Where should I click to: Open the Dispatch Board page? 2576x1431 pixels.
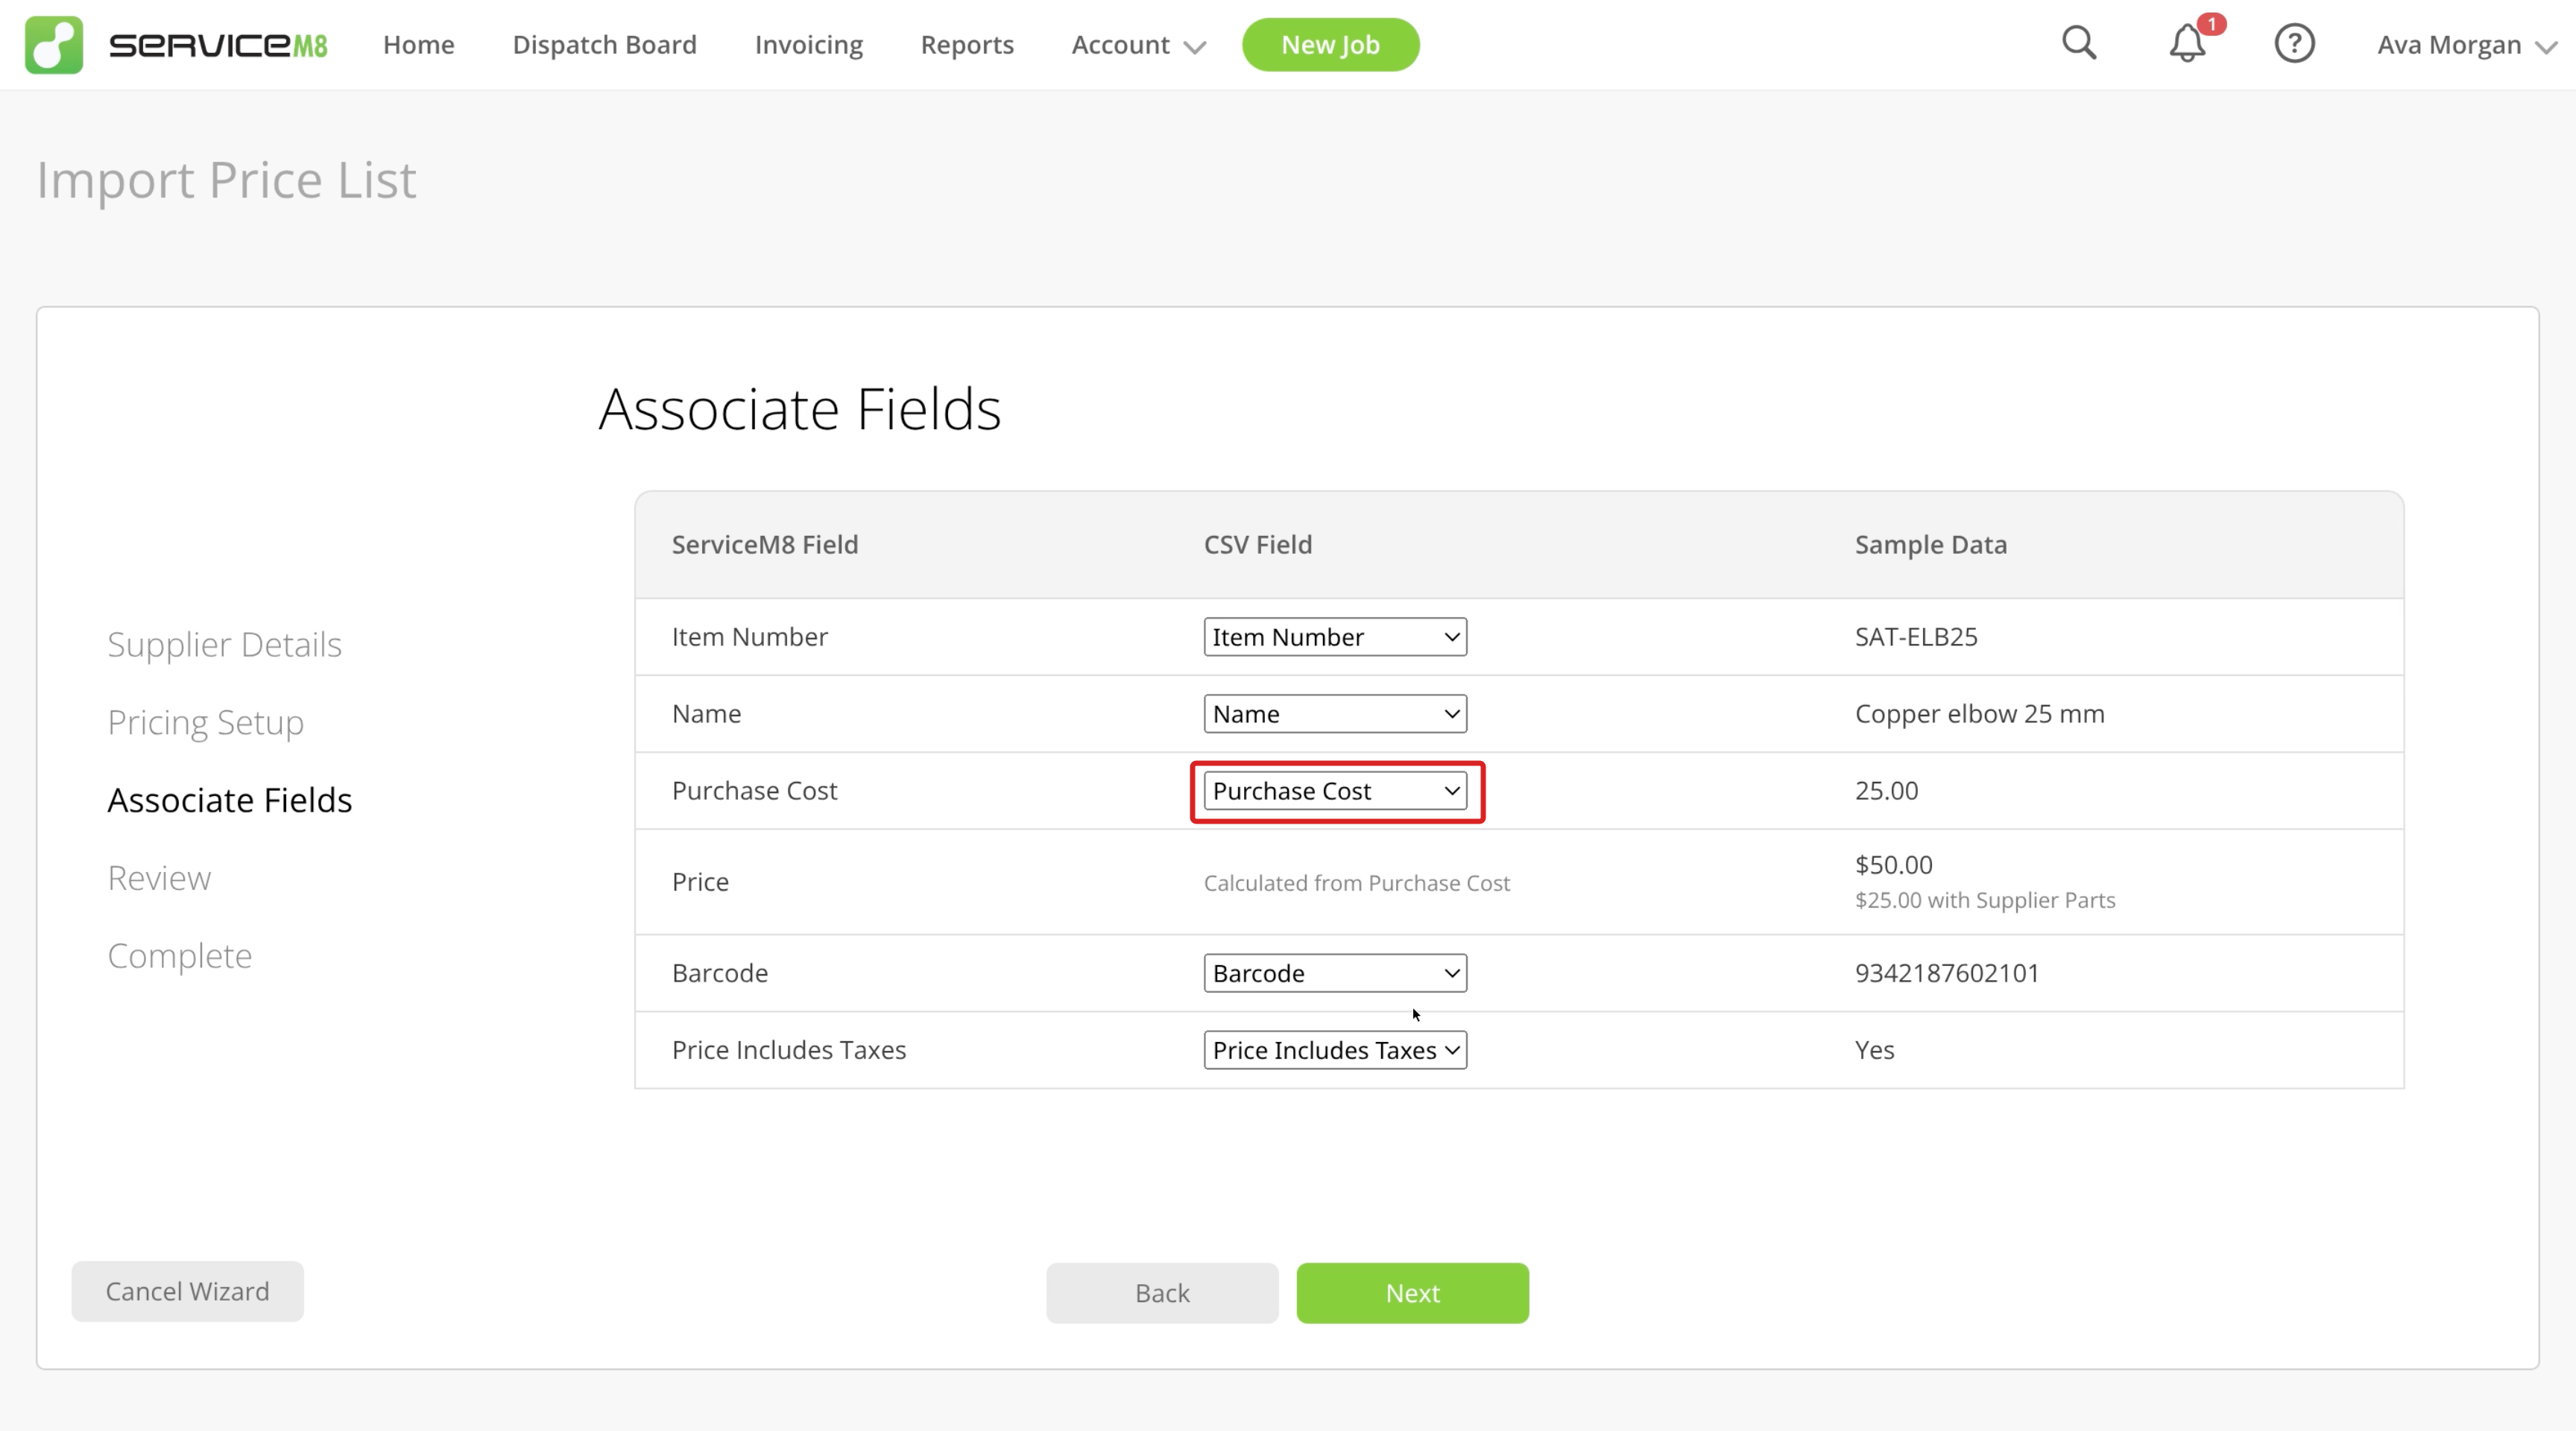tap(604, 45)
